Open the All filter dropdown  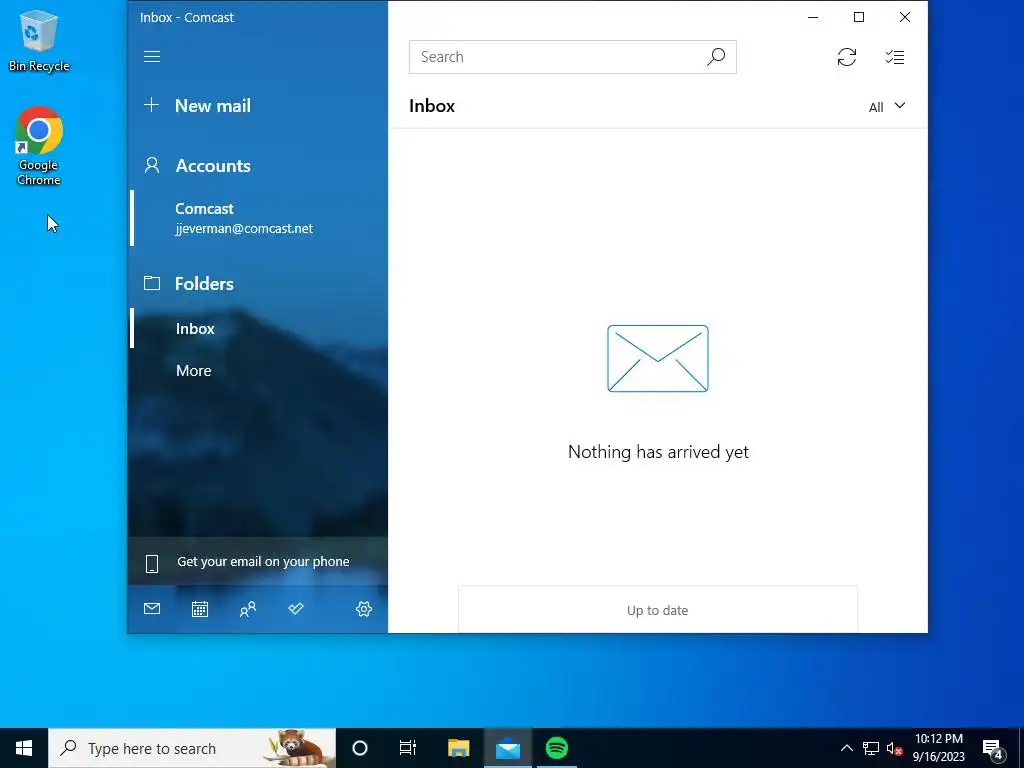point(887,106)
